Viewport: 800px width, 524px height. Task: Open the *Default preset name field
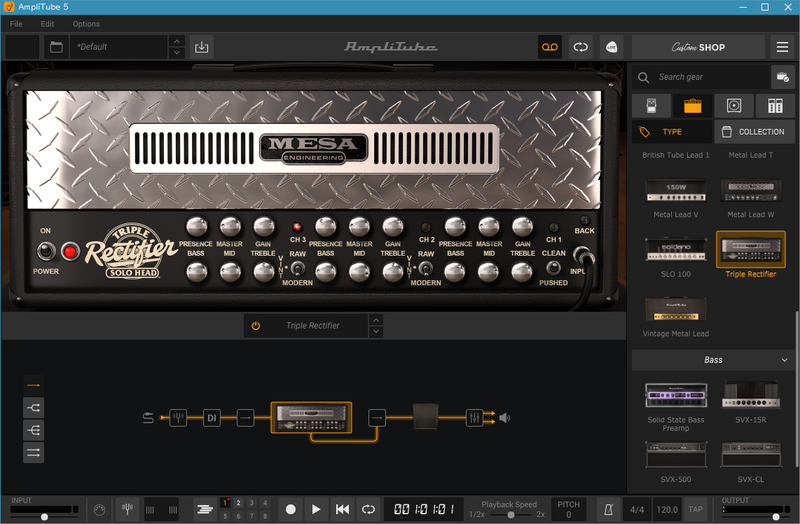coord(119,47)
